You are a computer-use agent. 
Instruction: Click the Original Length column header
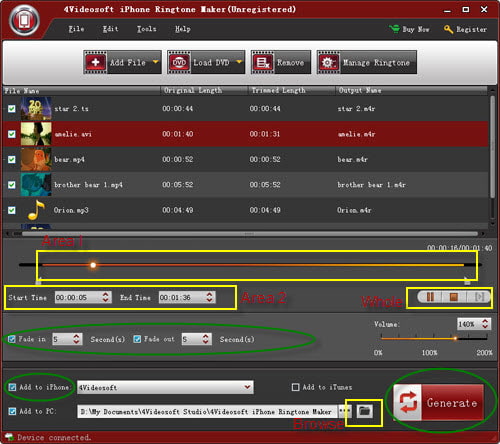tap(193, 90)
